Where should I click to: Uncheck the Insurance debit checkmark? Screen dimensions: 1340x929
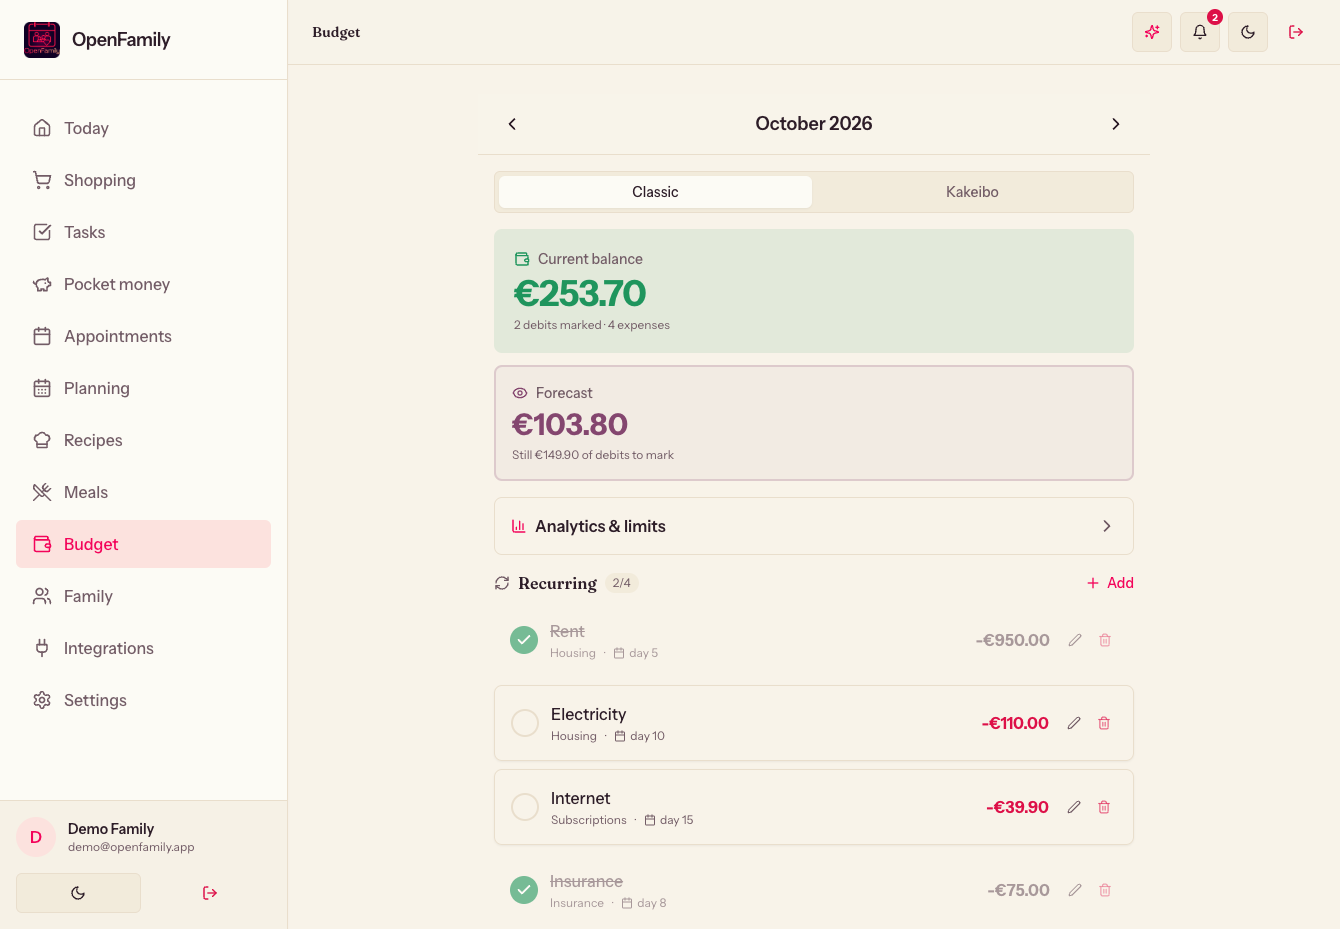coord(524,890)
